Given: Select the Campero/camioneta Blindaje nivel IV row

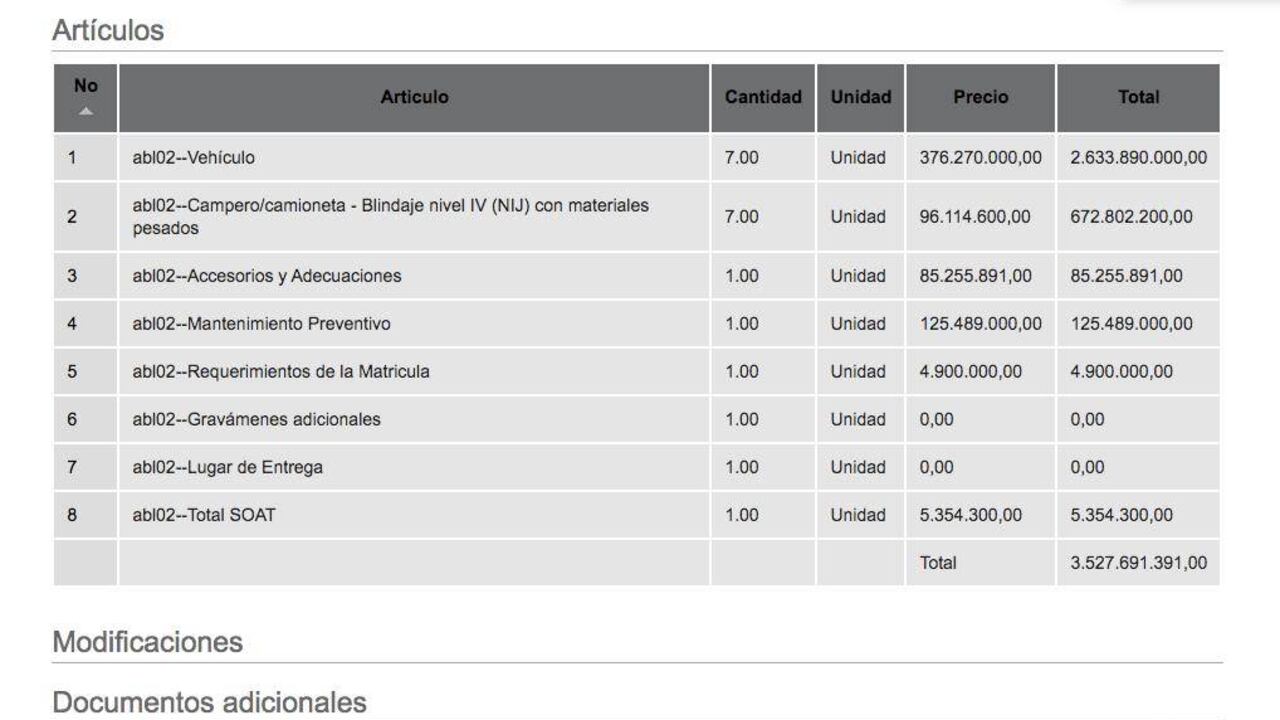Looking at the screenshot, I should (636, 216).
